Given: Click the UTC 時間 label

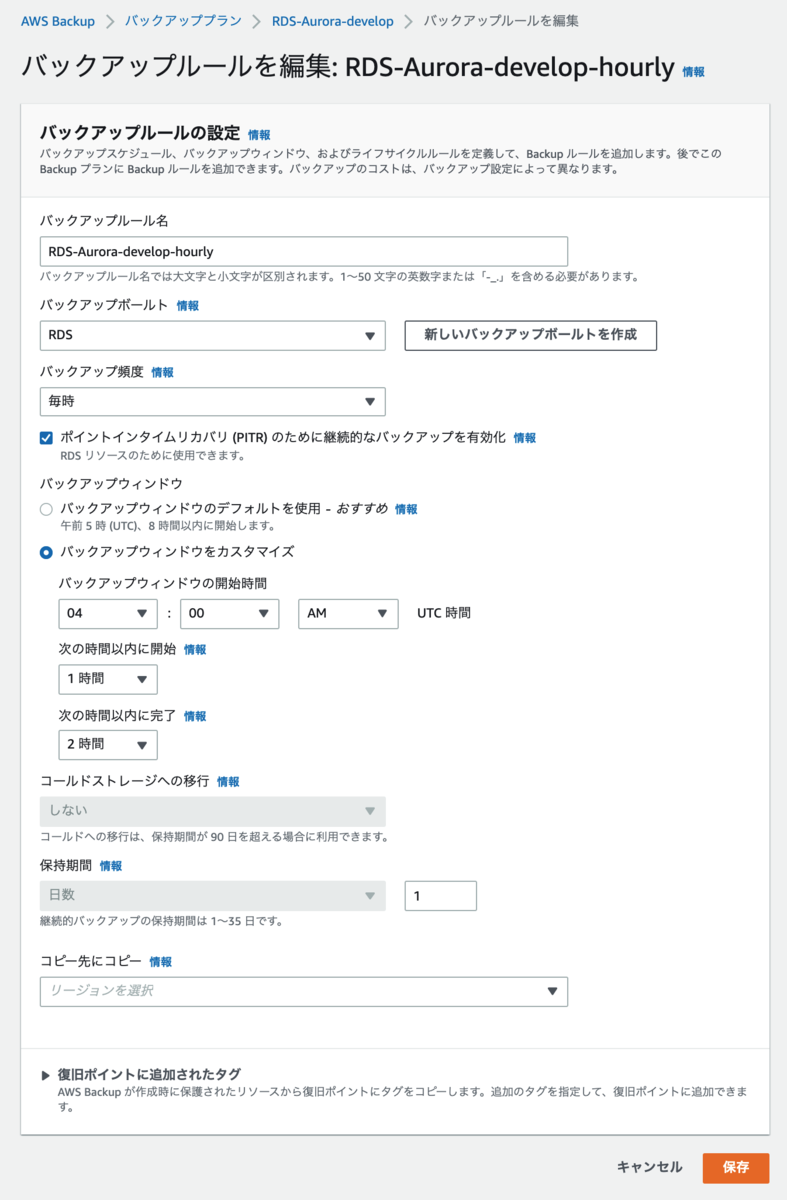Looking at the screenshot, I should (x=444, y=613).
